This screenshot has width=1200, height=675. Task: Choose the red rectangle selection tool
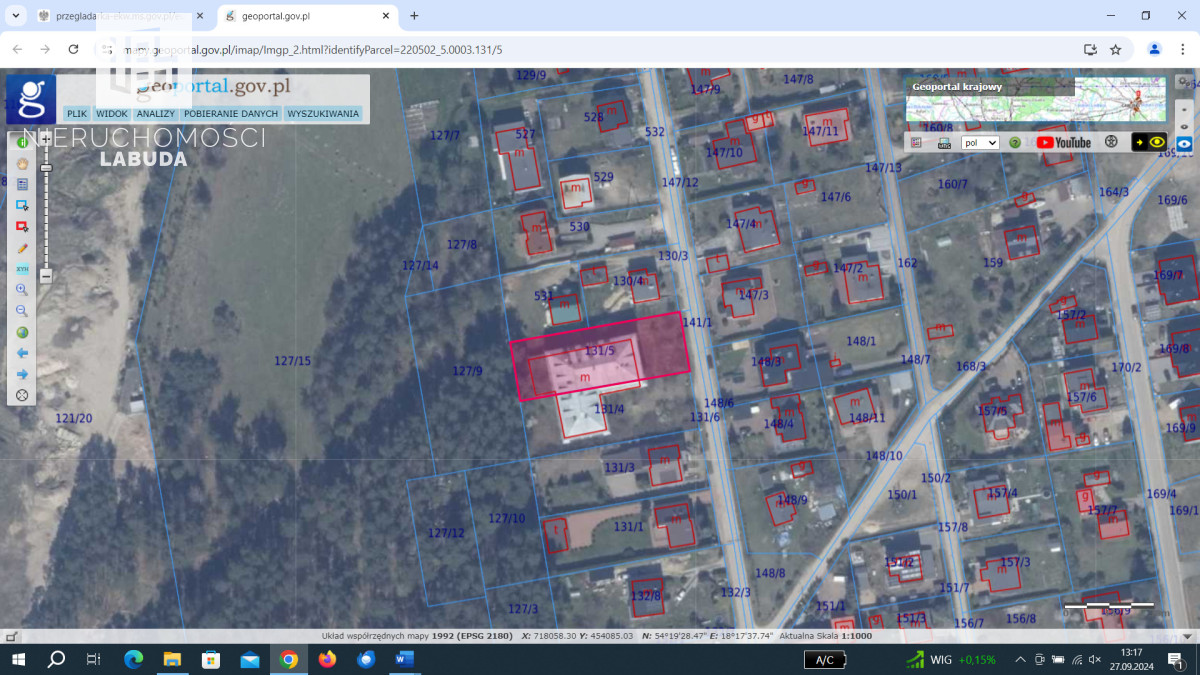point(22,226)
